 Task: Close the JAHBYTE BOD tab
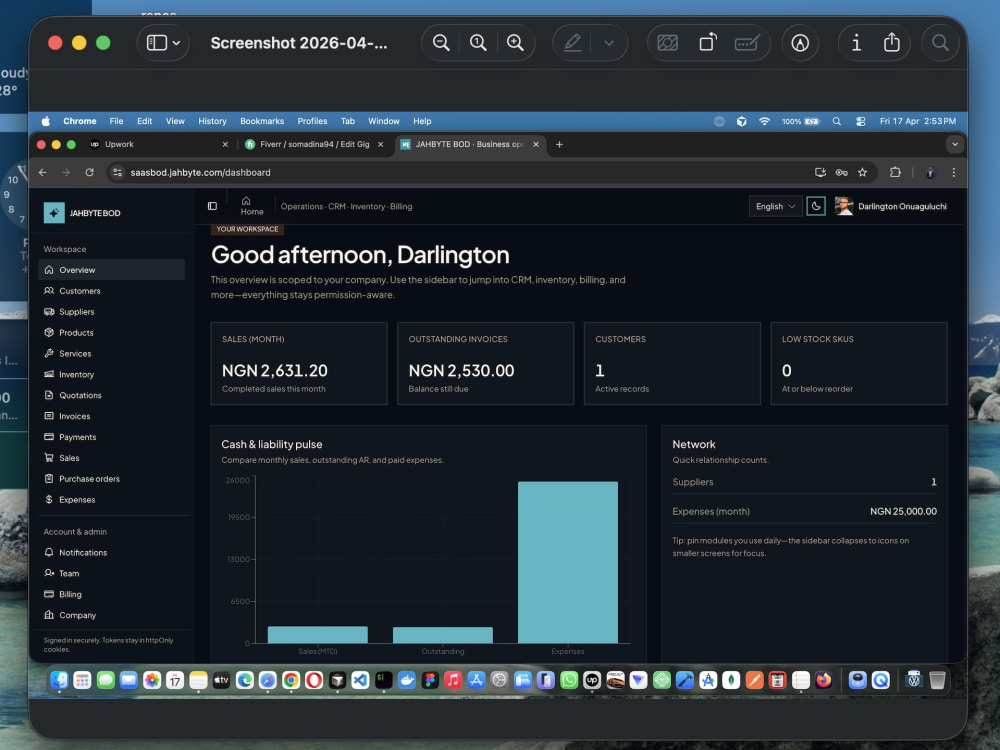pyautogui.click(x=536, y=145)
